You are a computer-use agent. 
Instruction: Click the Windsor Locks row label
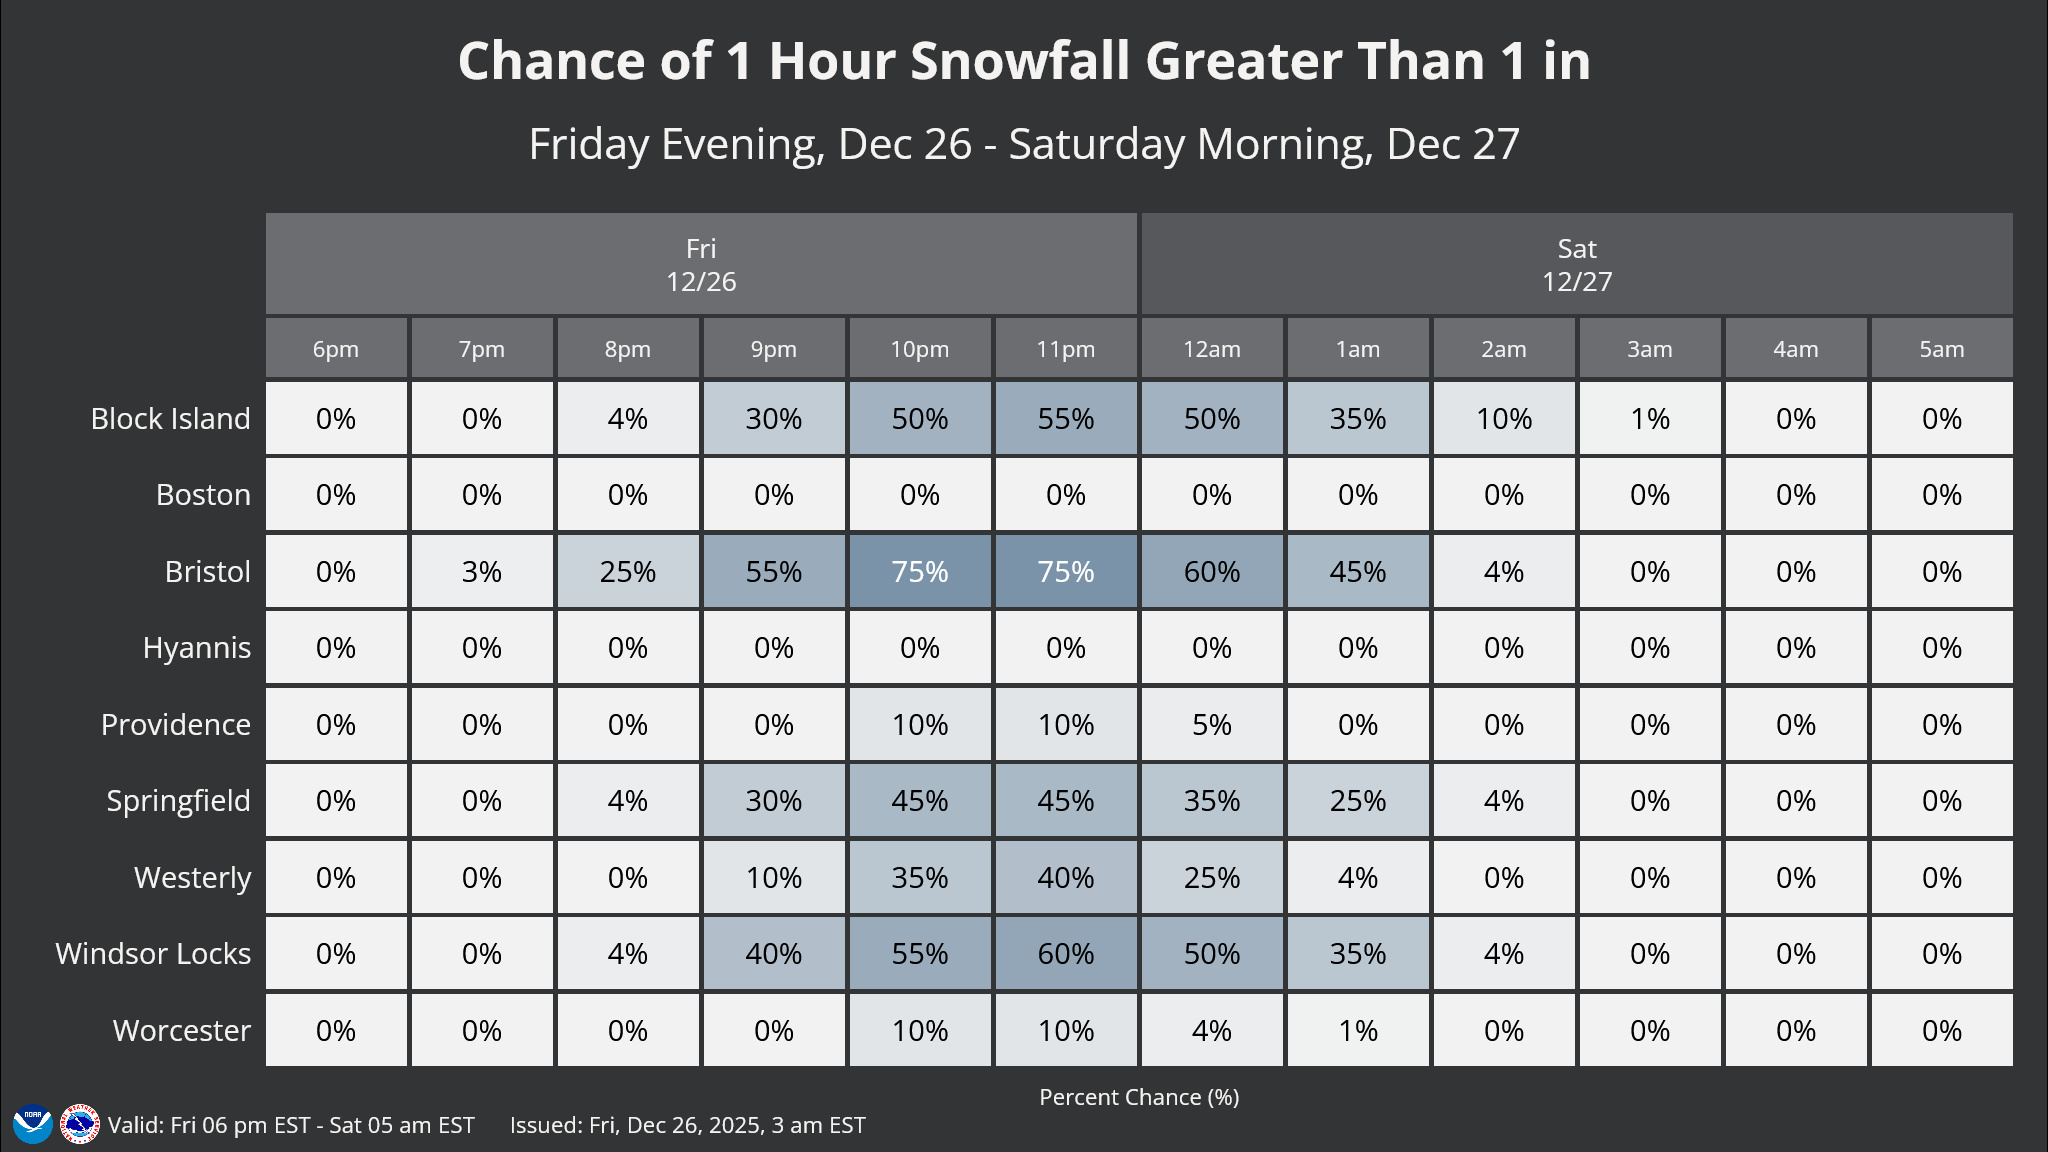(x=153, y=953)
